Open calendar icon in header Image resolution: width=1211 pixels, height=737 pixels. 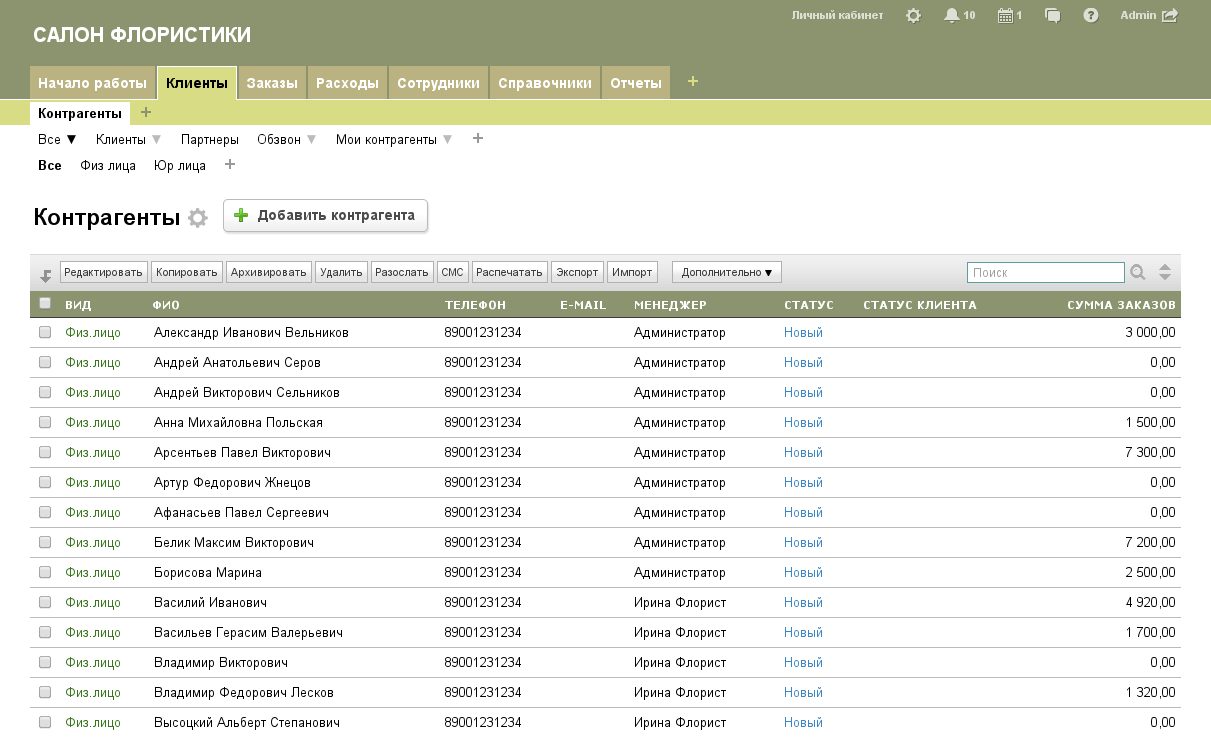[x=1005, y=16]
